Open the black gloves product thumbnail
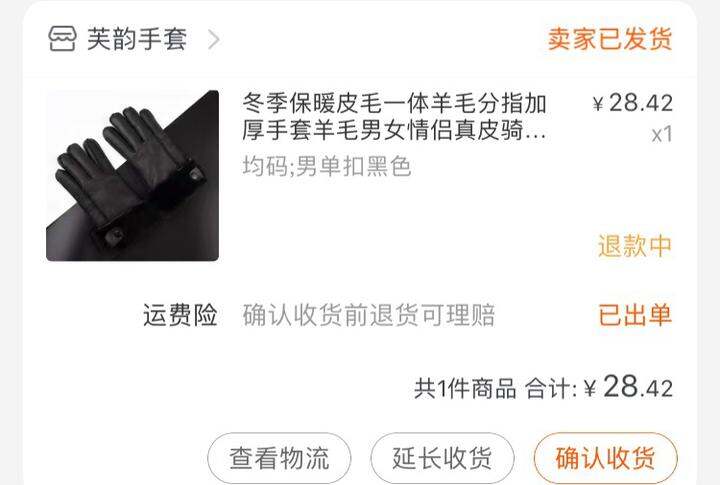 (x=132, y=175)
